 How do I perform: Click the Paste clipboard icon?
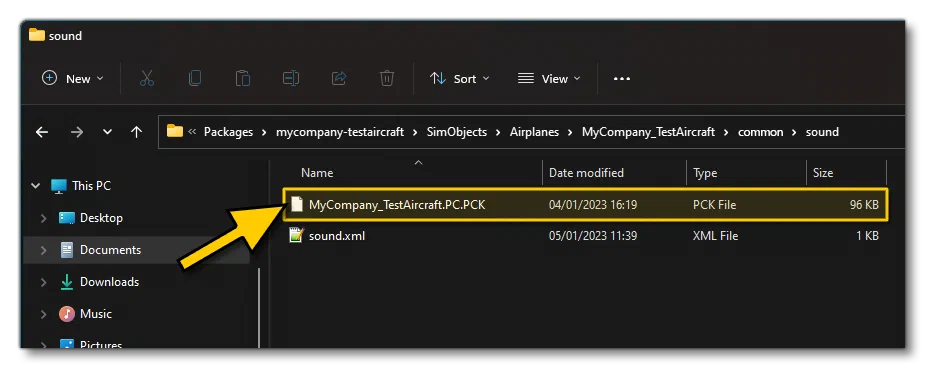click(x=242, y=78)
